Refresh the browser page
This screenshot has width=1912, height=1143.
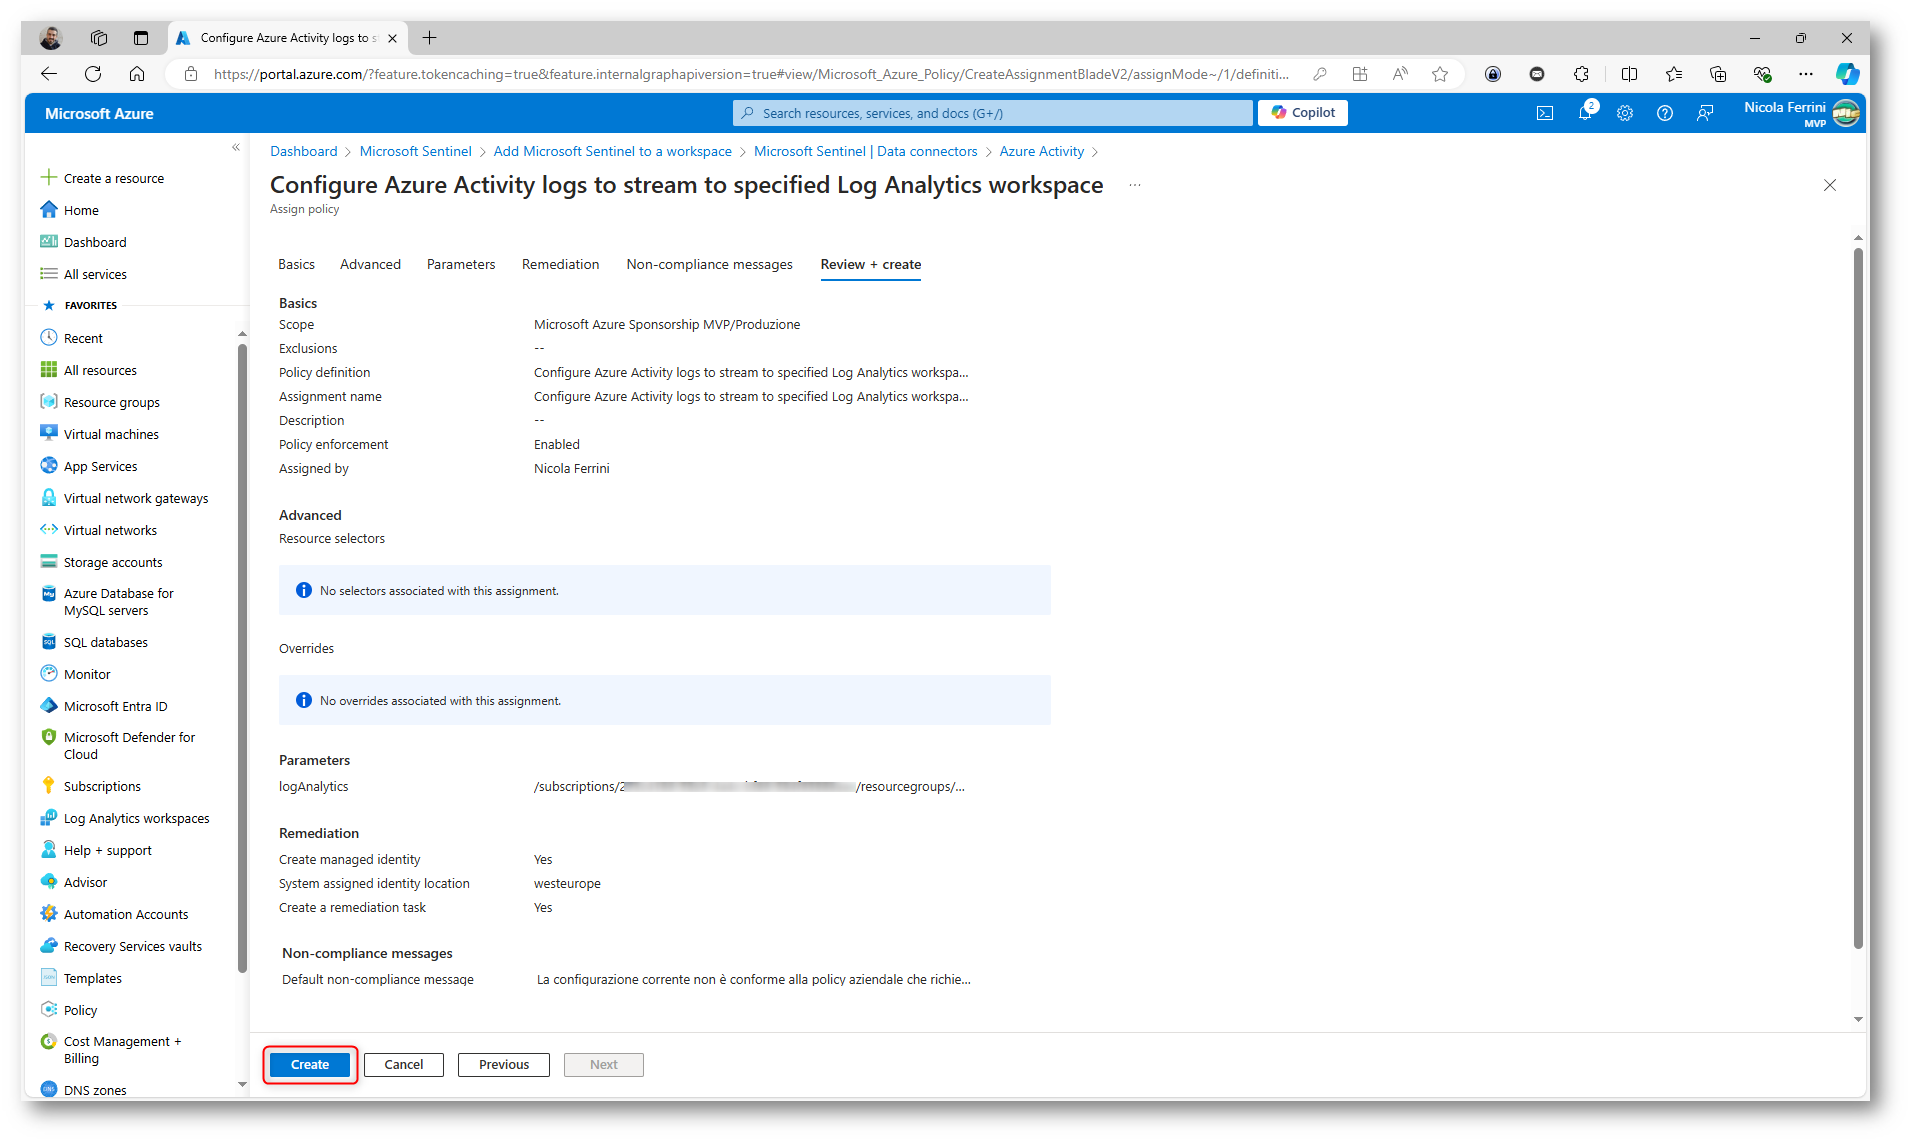tap(93, 73)
